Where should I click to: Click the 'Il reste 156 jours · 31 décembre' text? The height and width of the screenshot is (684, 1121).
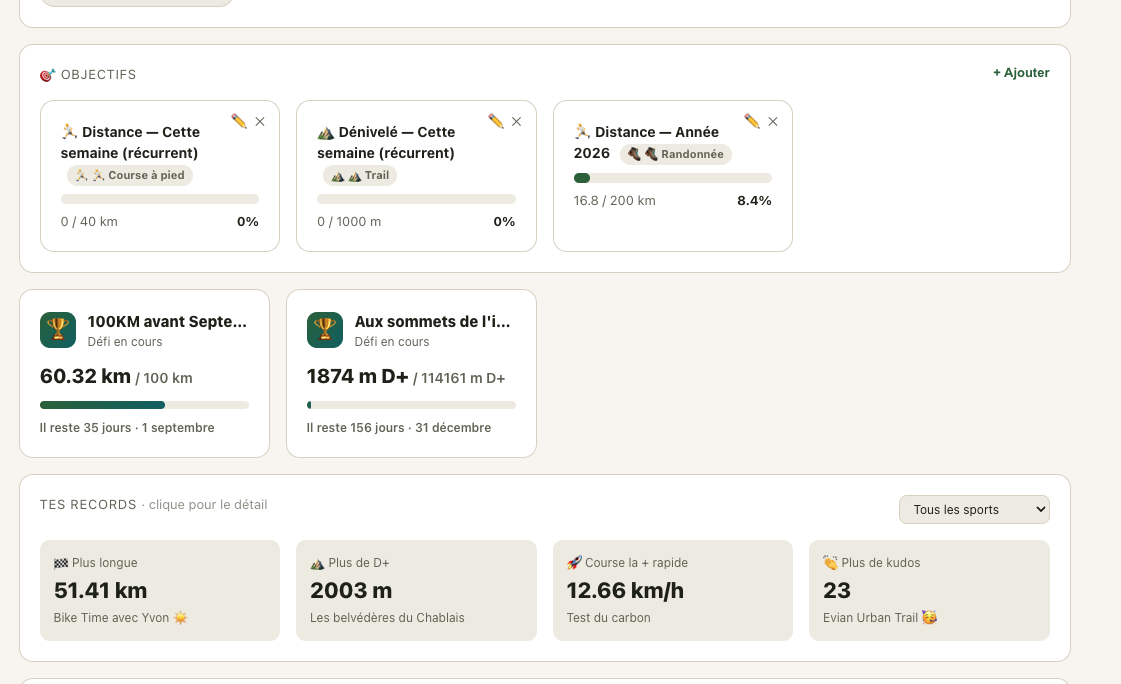point(399,427)
